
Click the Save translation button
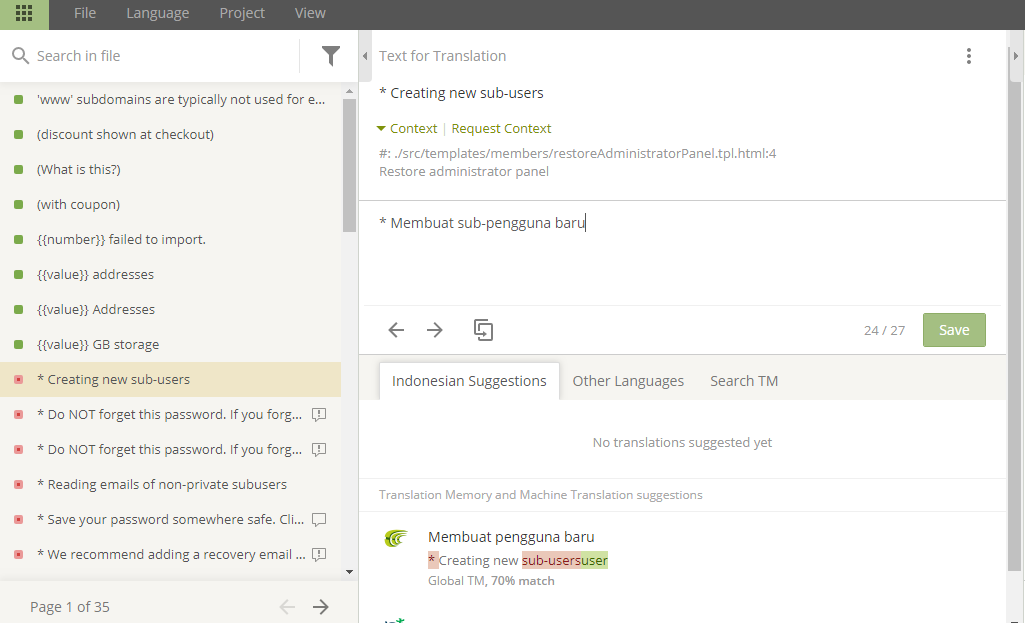coord(953,330)
